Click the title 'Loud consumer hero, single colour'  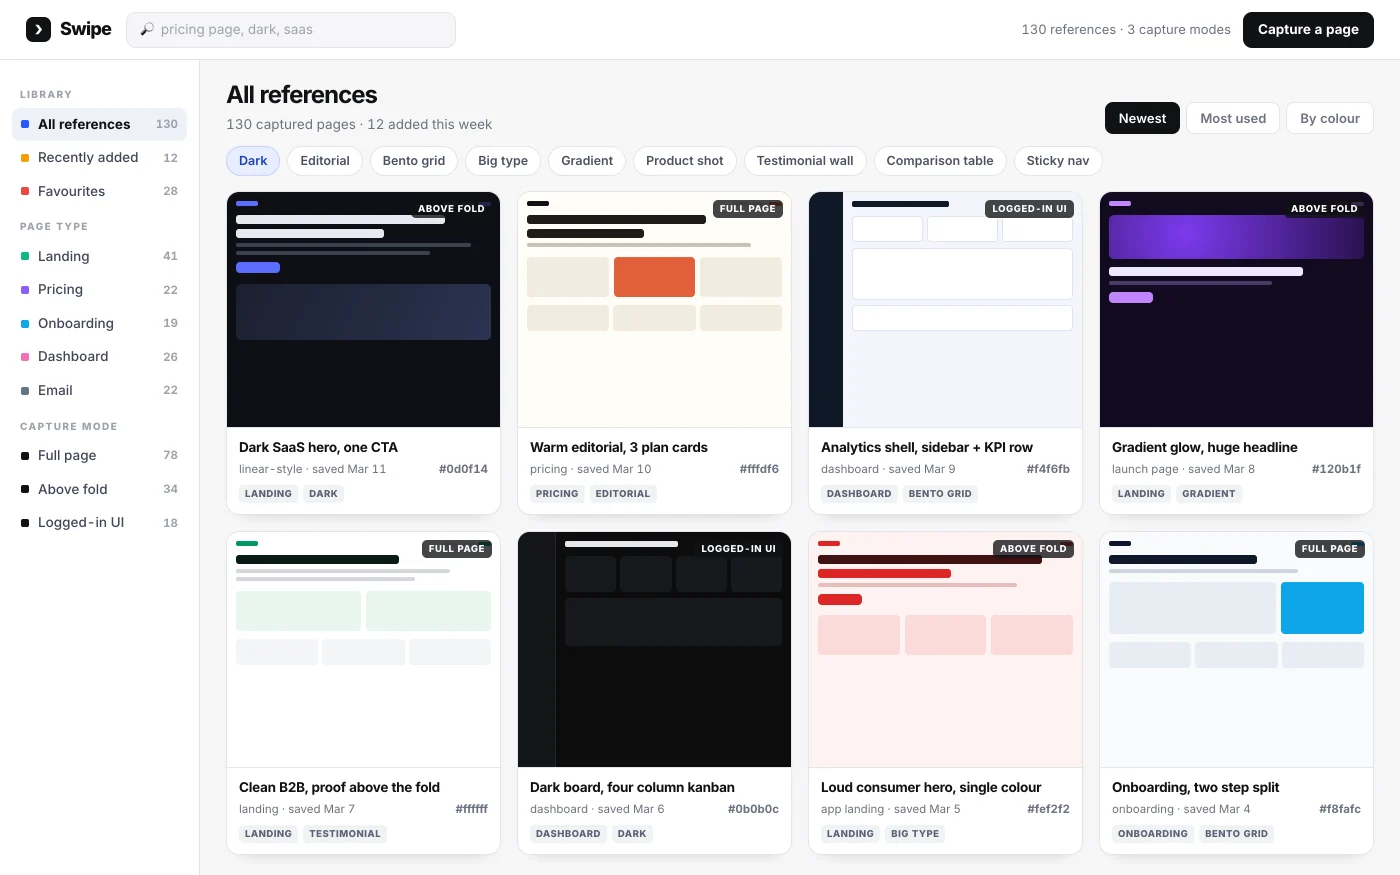pos(931,787)
